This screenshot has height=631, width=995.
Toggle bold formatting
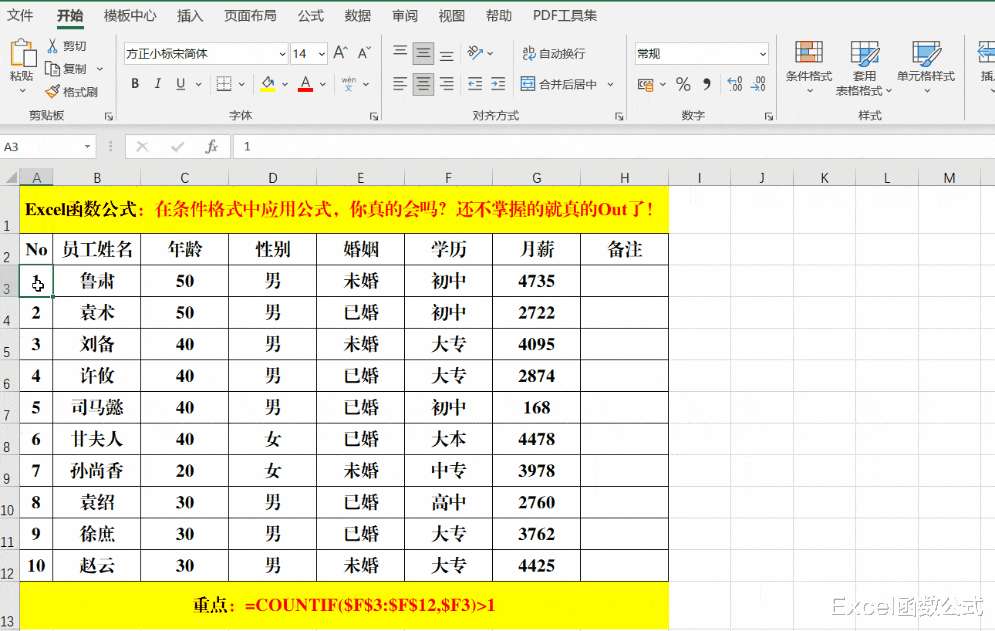(135, 84)
